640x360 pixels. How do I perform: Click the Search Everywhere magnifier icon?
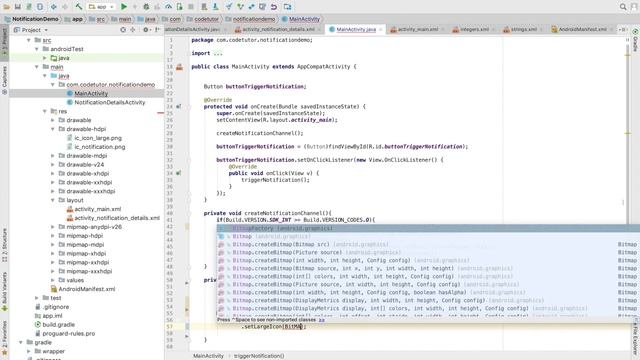(623, 7)
